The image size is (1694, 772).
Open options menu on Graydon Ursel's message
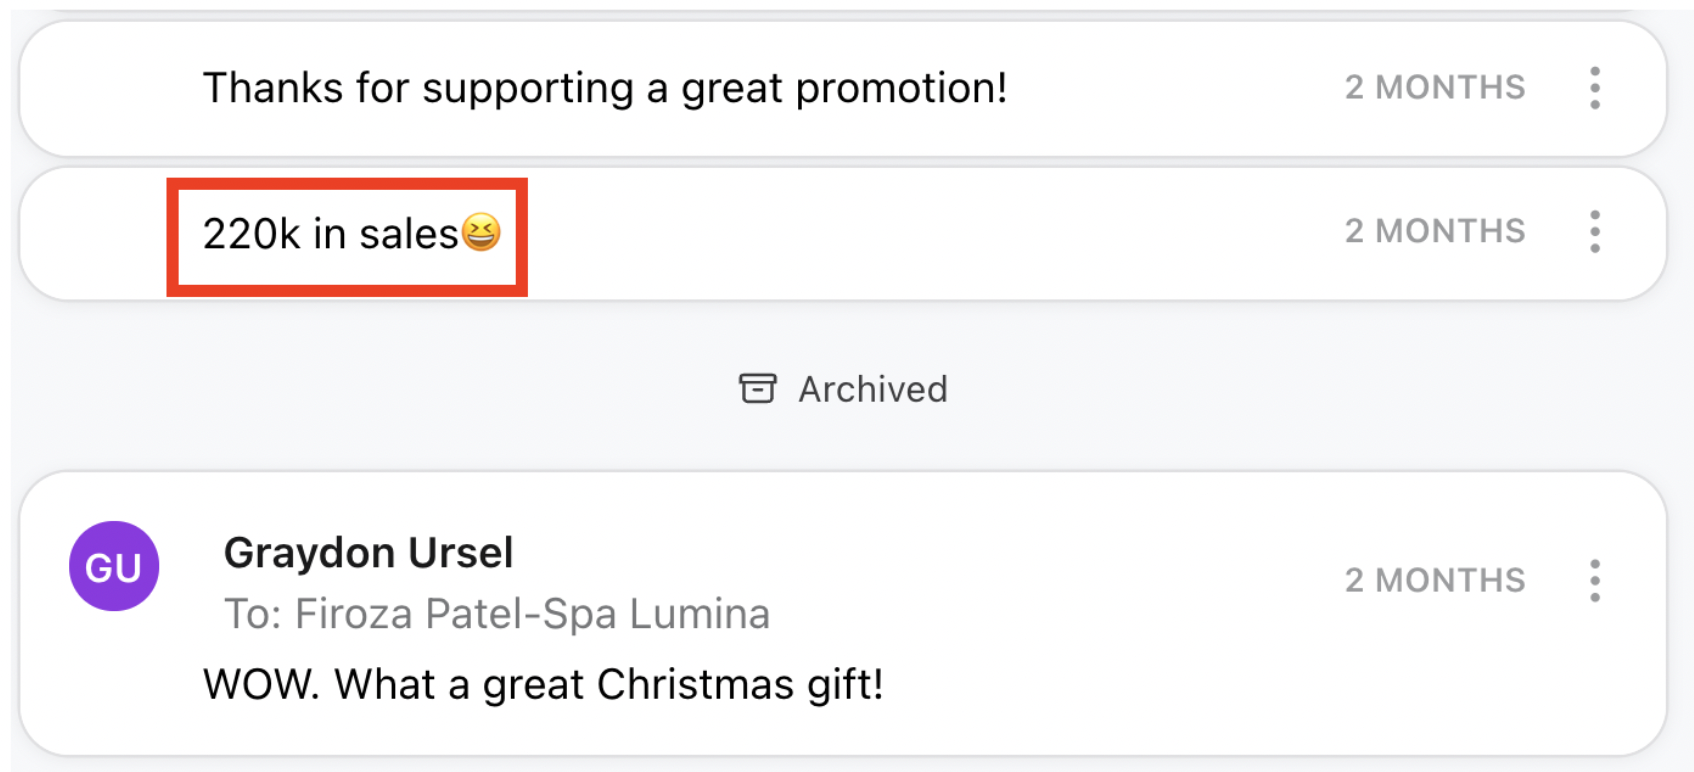pyautogui.click(x=1594, y=580)
